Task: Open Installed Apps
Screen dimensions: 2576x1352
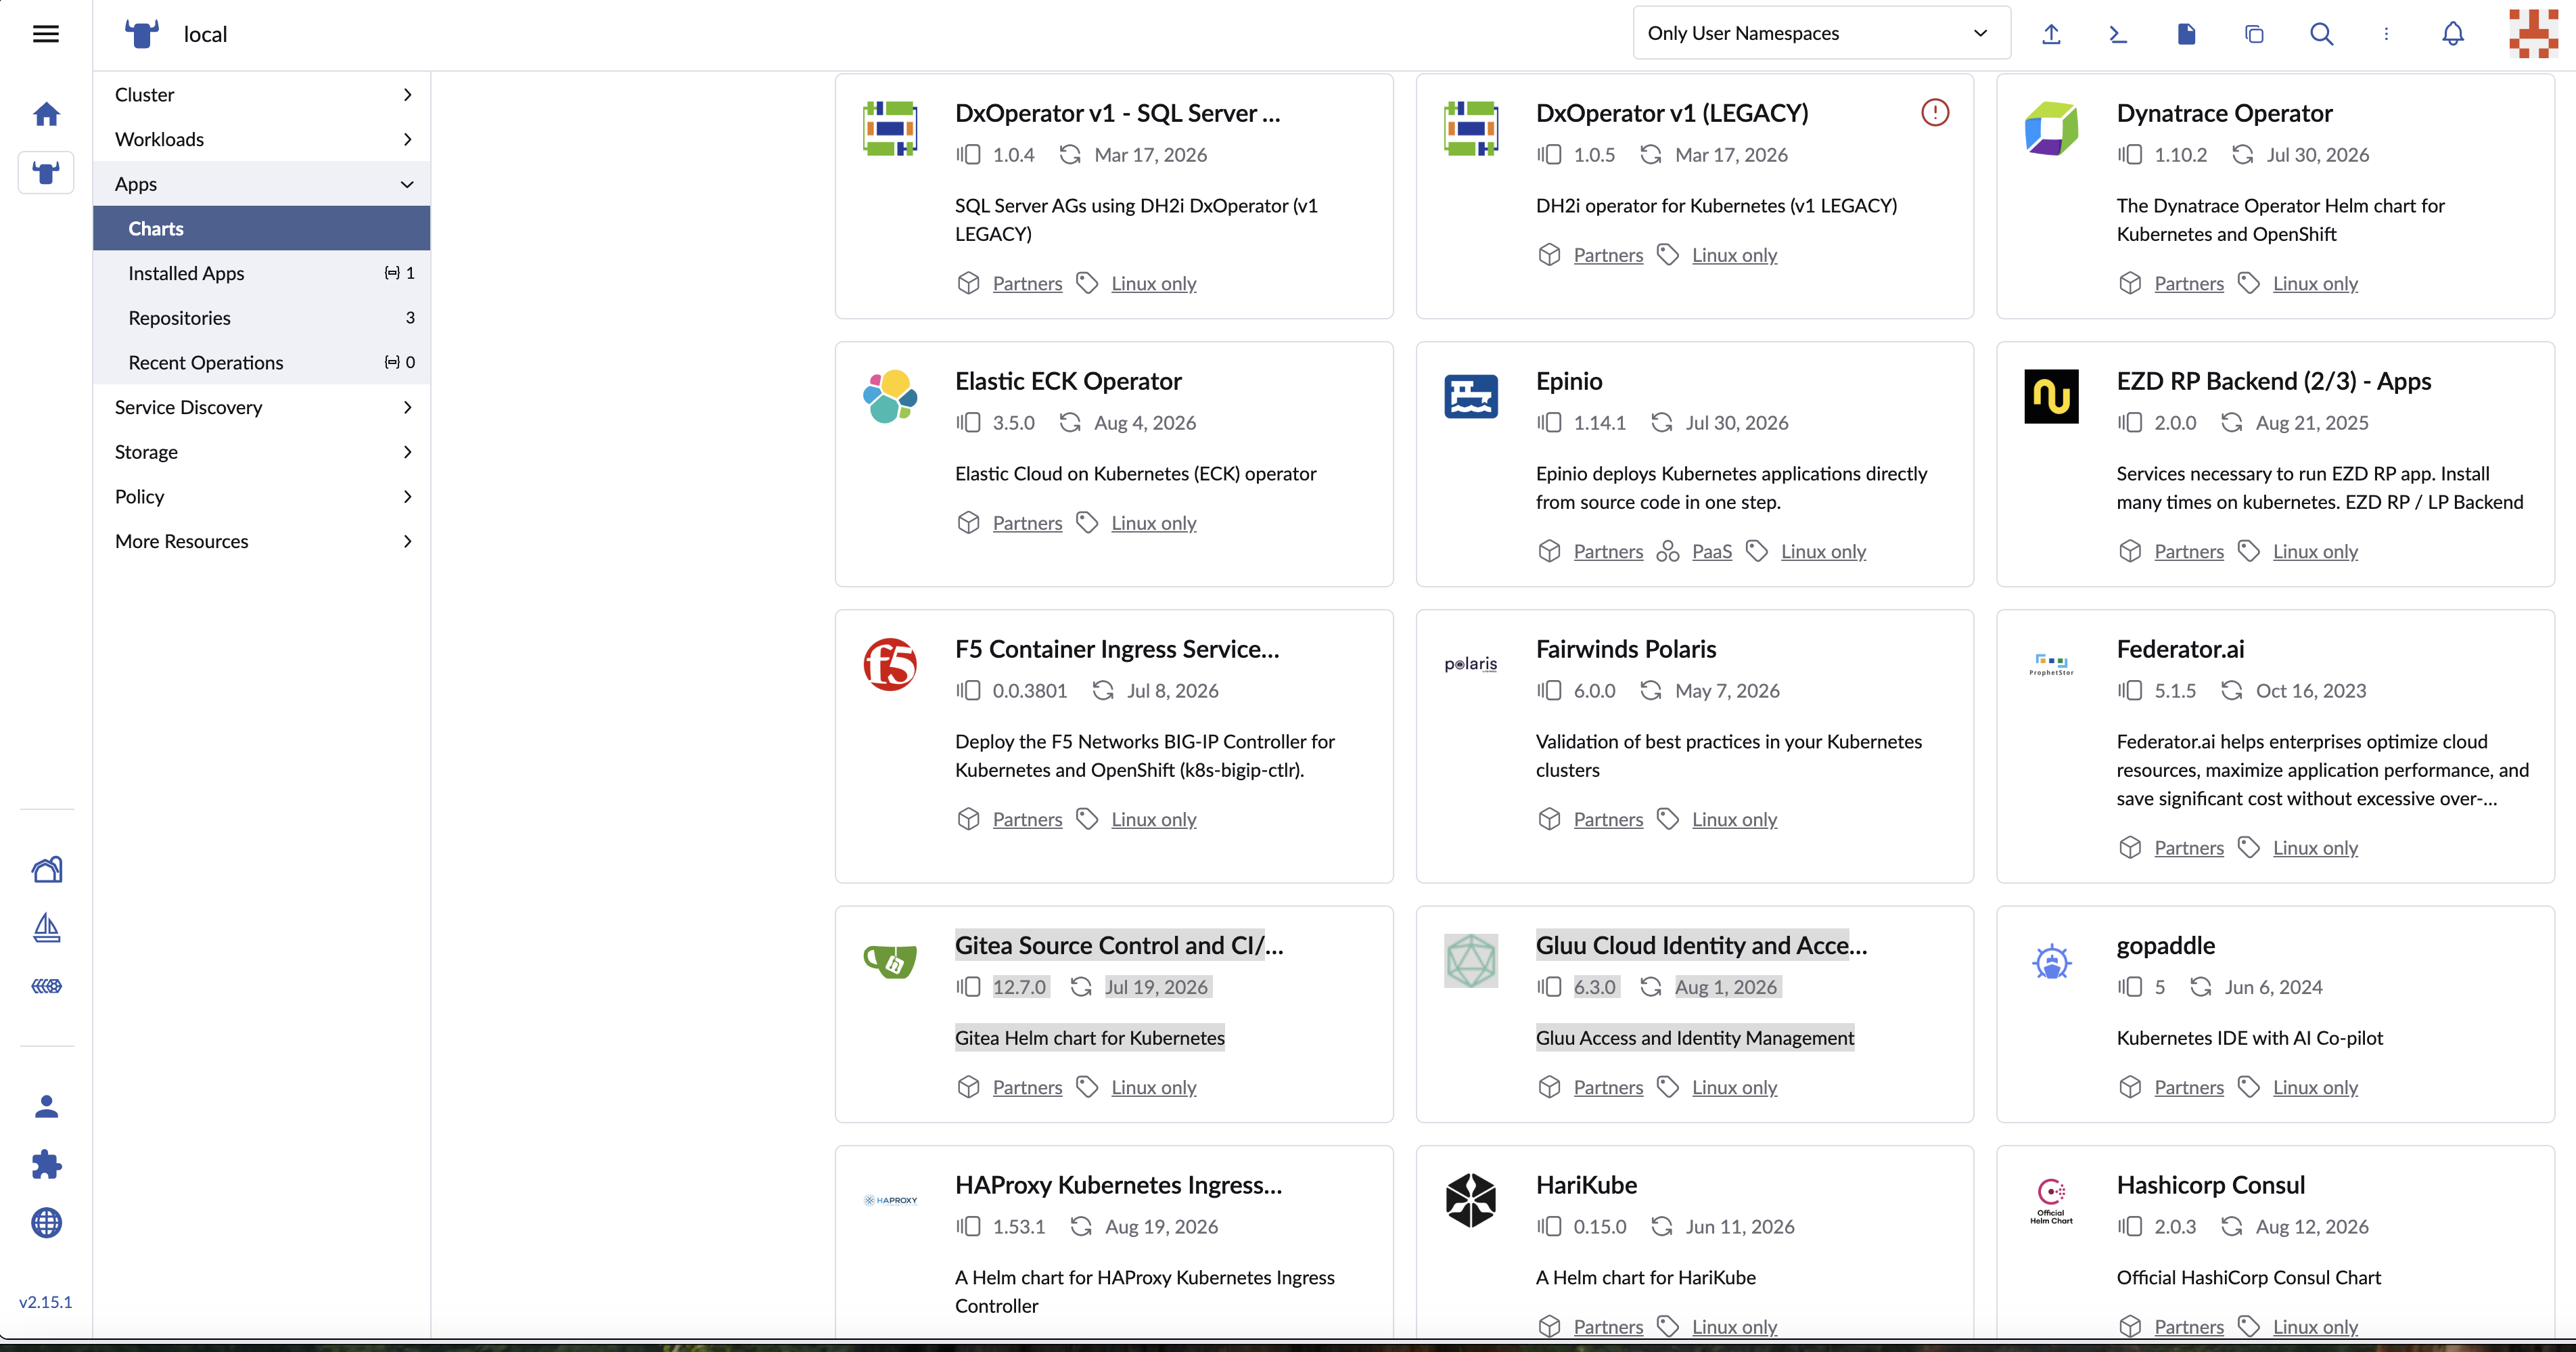Action: 262,273
